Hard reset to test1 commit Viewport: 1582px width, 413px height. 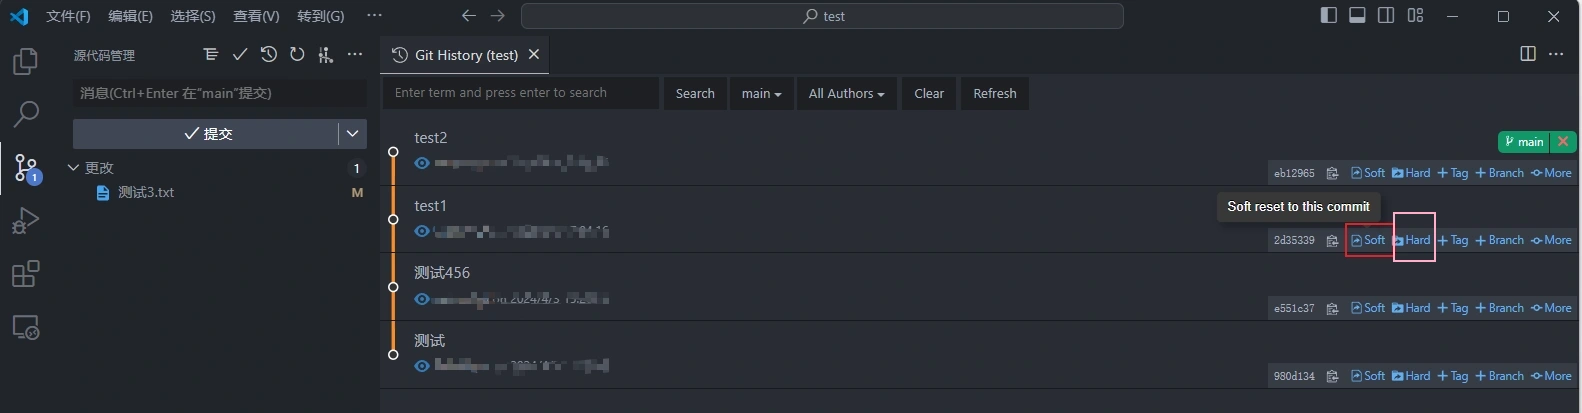coord(1411,240)
